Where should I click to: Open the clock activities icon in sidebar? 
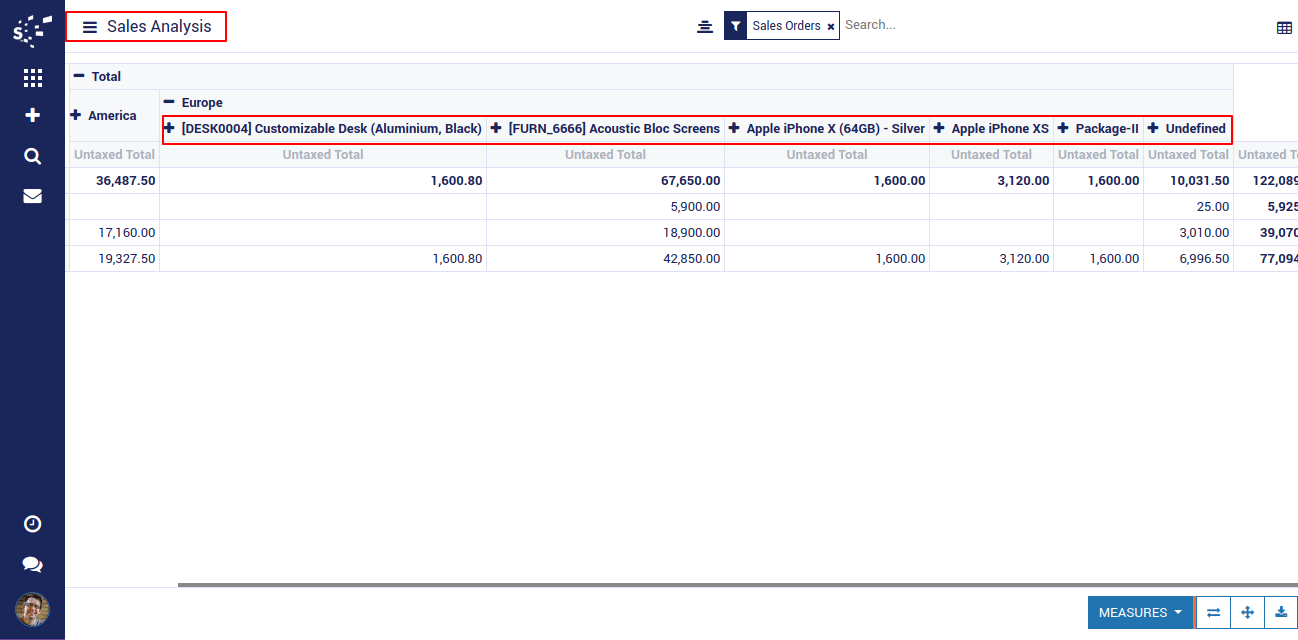[x=32, y=524]
